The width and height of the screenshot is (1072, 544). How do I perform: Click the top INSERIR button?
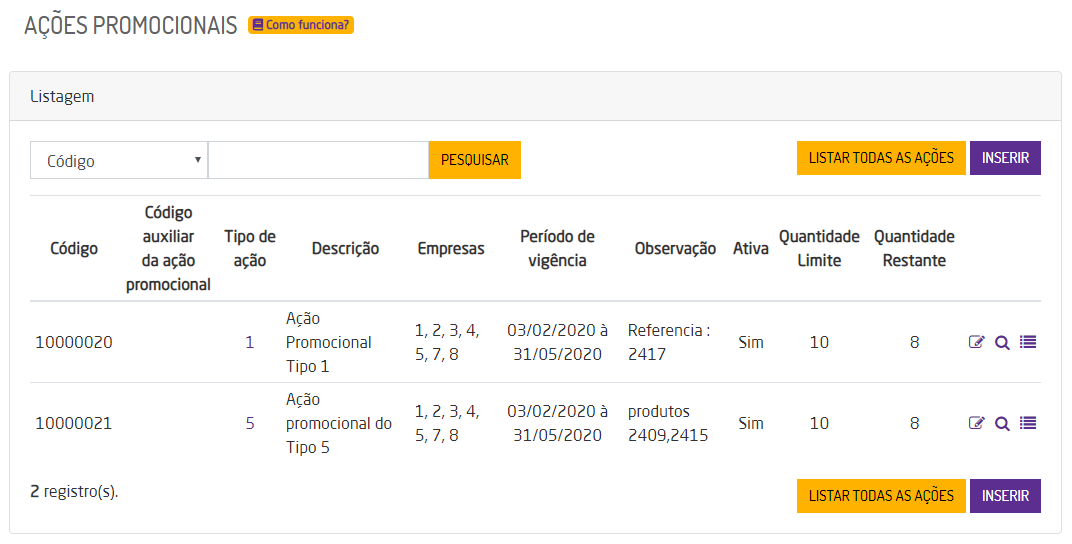coord(1005,158)
